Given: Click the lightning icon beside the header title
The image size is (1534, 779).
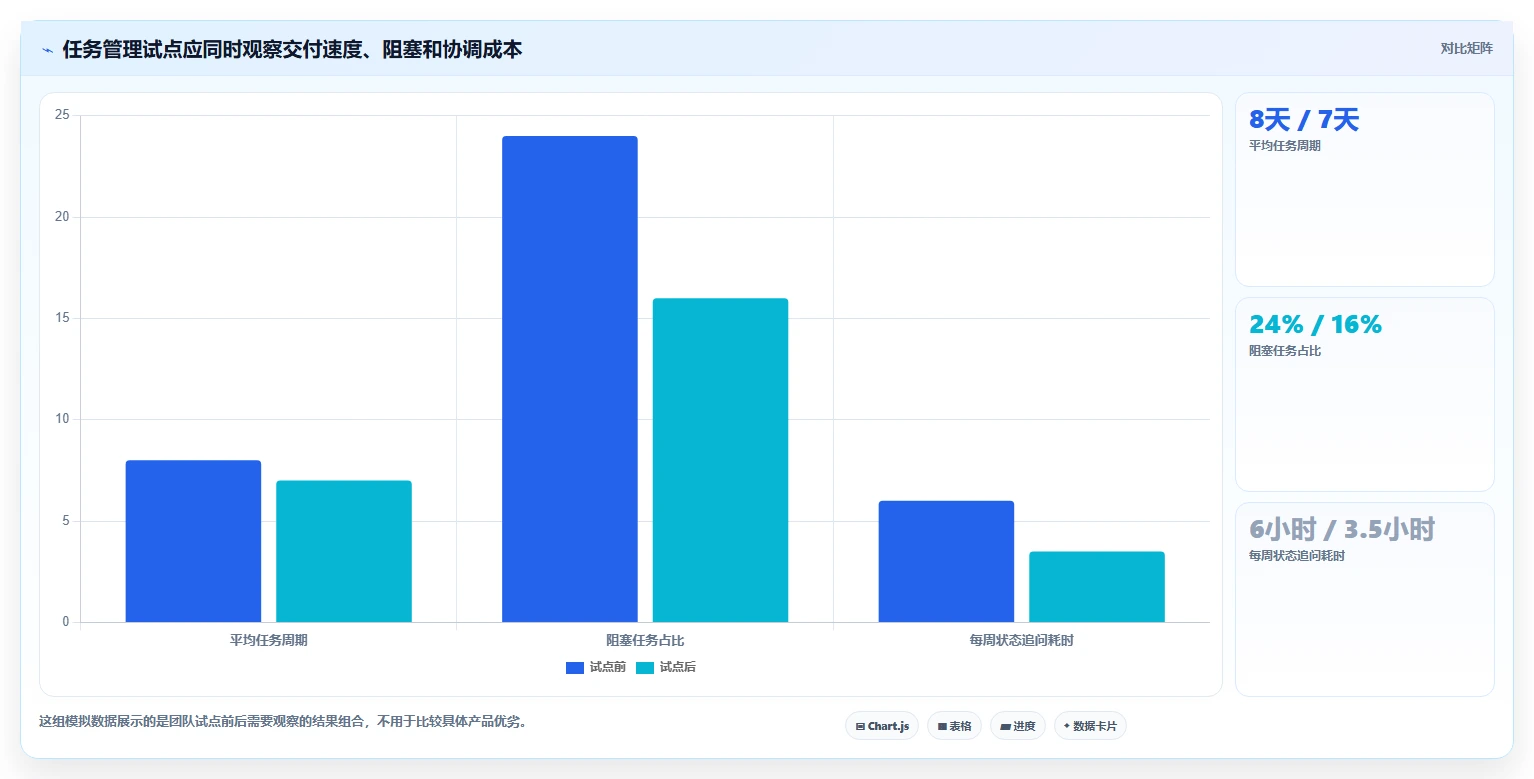Looking at the screenshot, I should point(47,50).
